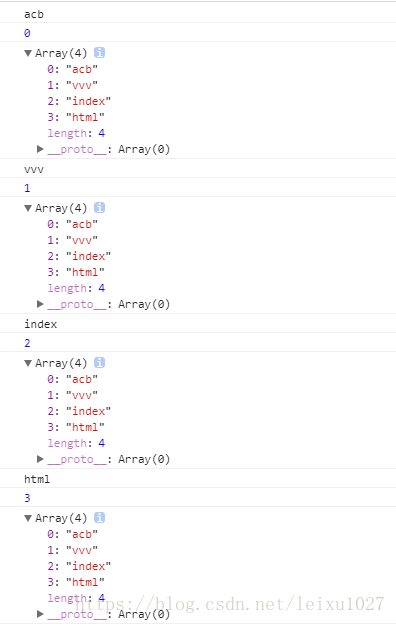Select the blue log value 2
Screen dimensions: 396x624
(x=27, y=343)
